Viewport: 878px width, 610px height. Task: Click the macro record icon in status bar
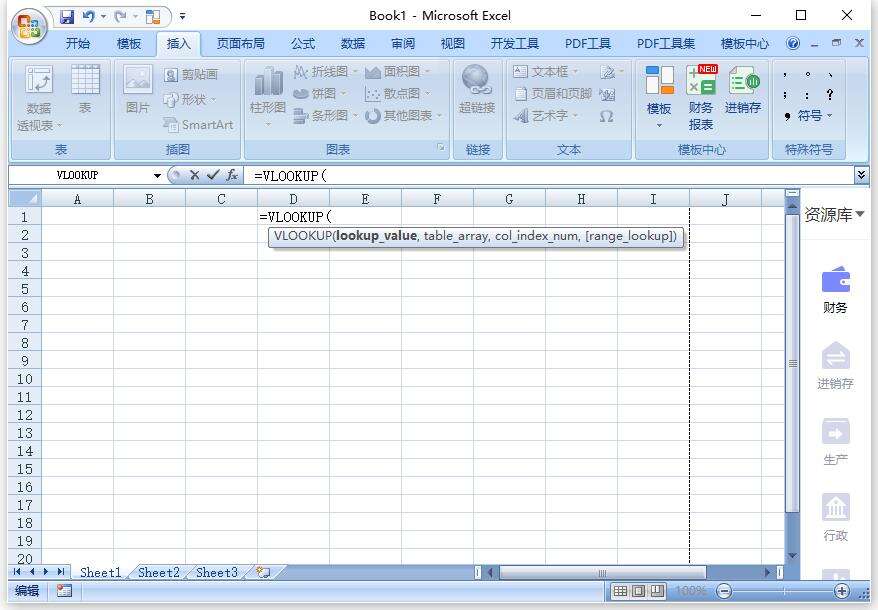click(x=64, y=590)
